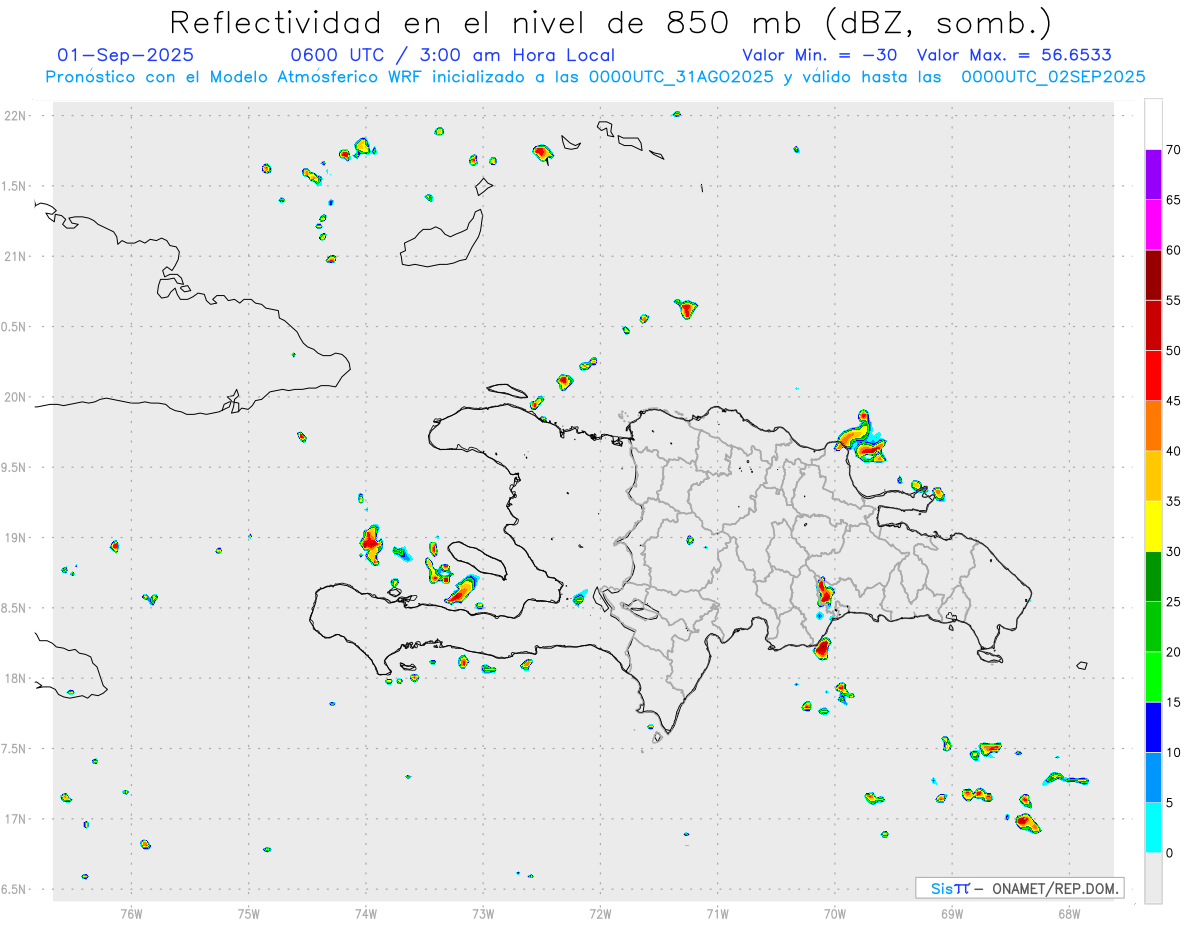Click the colorbar value label "50"

(1173, 351)
